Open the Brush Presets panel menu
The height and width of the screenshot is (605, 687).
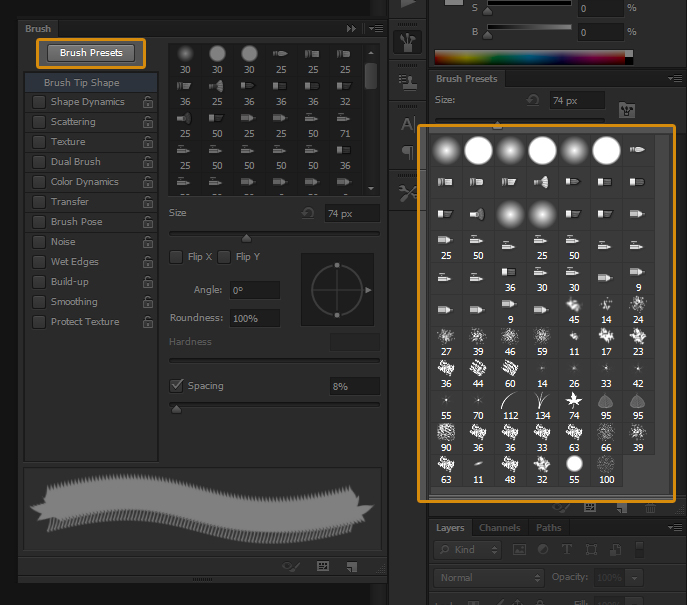(675, 78)
